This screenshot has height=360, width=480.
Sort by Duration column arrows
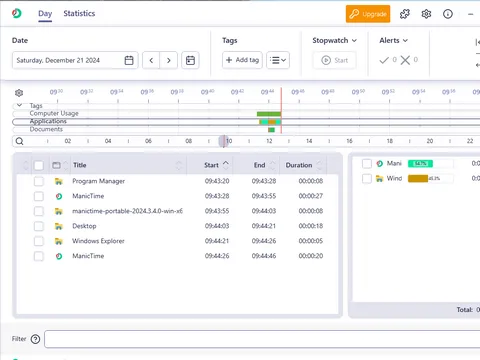click(x=319, y=165)
